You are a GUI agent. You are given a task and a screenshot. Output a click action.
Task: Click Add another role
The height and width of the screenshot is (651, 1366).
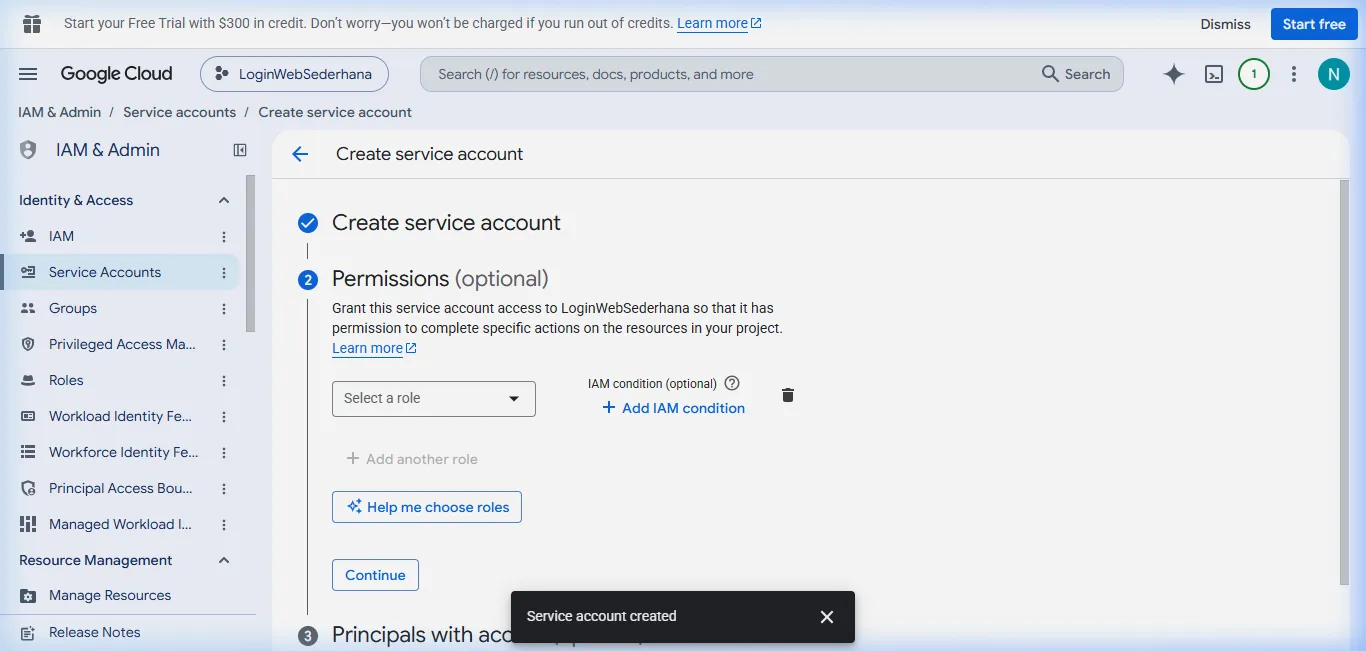411,459
